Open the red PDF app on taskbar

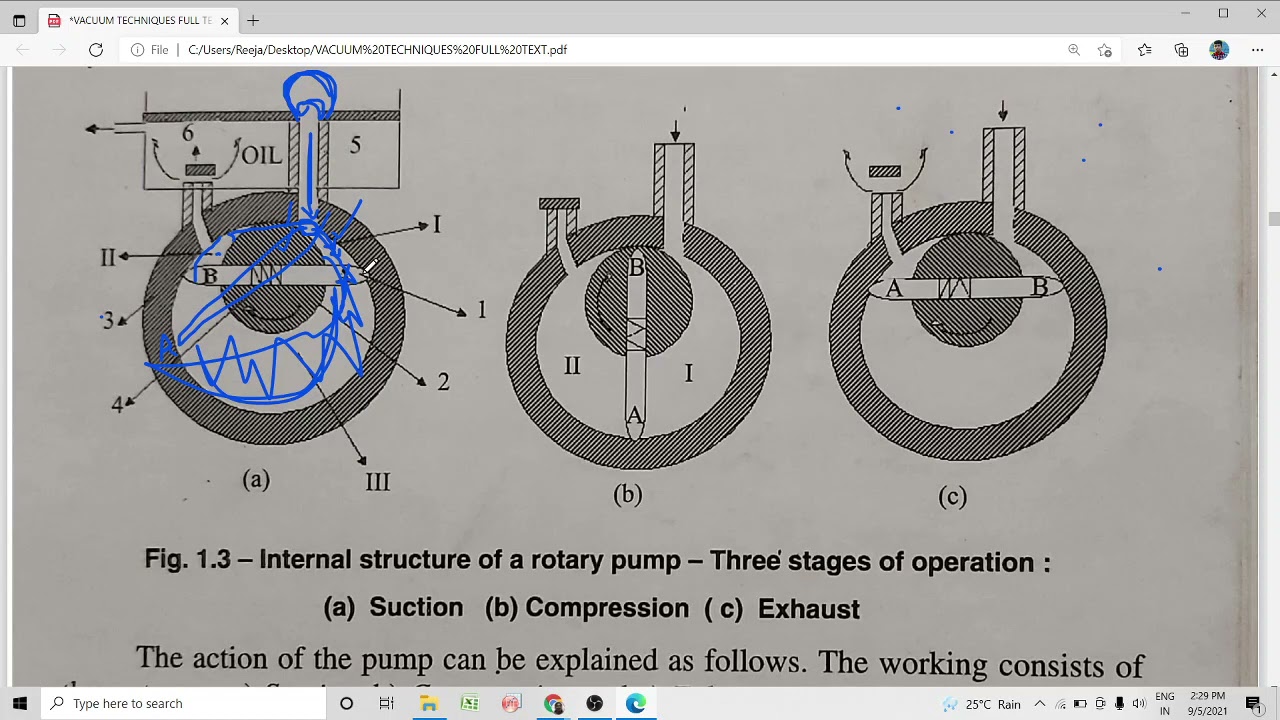[x=511, y=703]
